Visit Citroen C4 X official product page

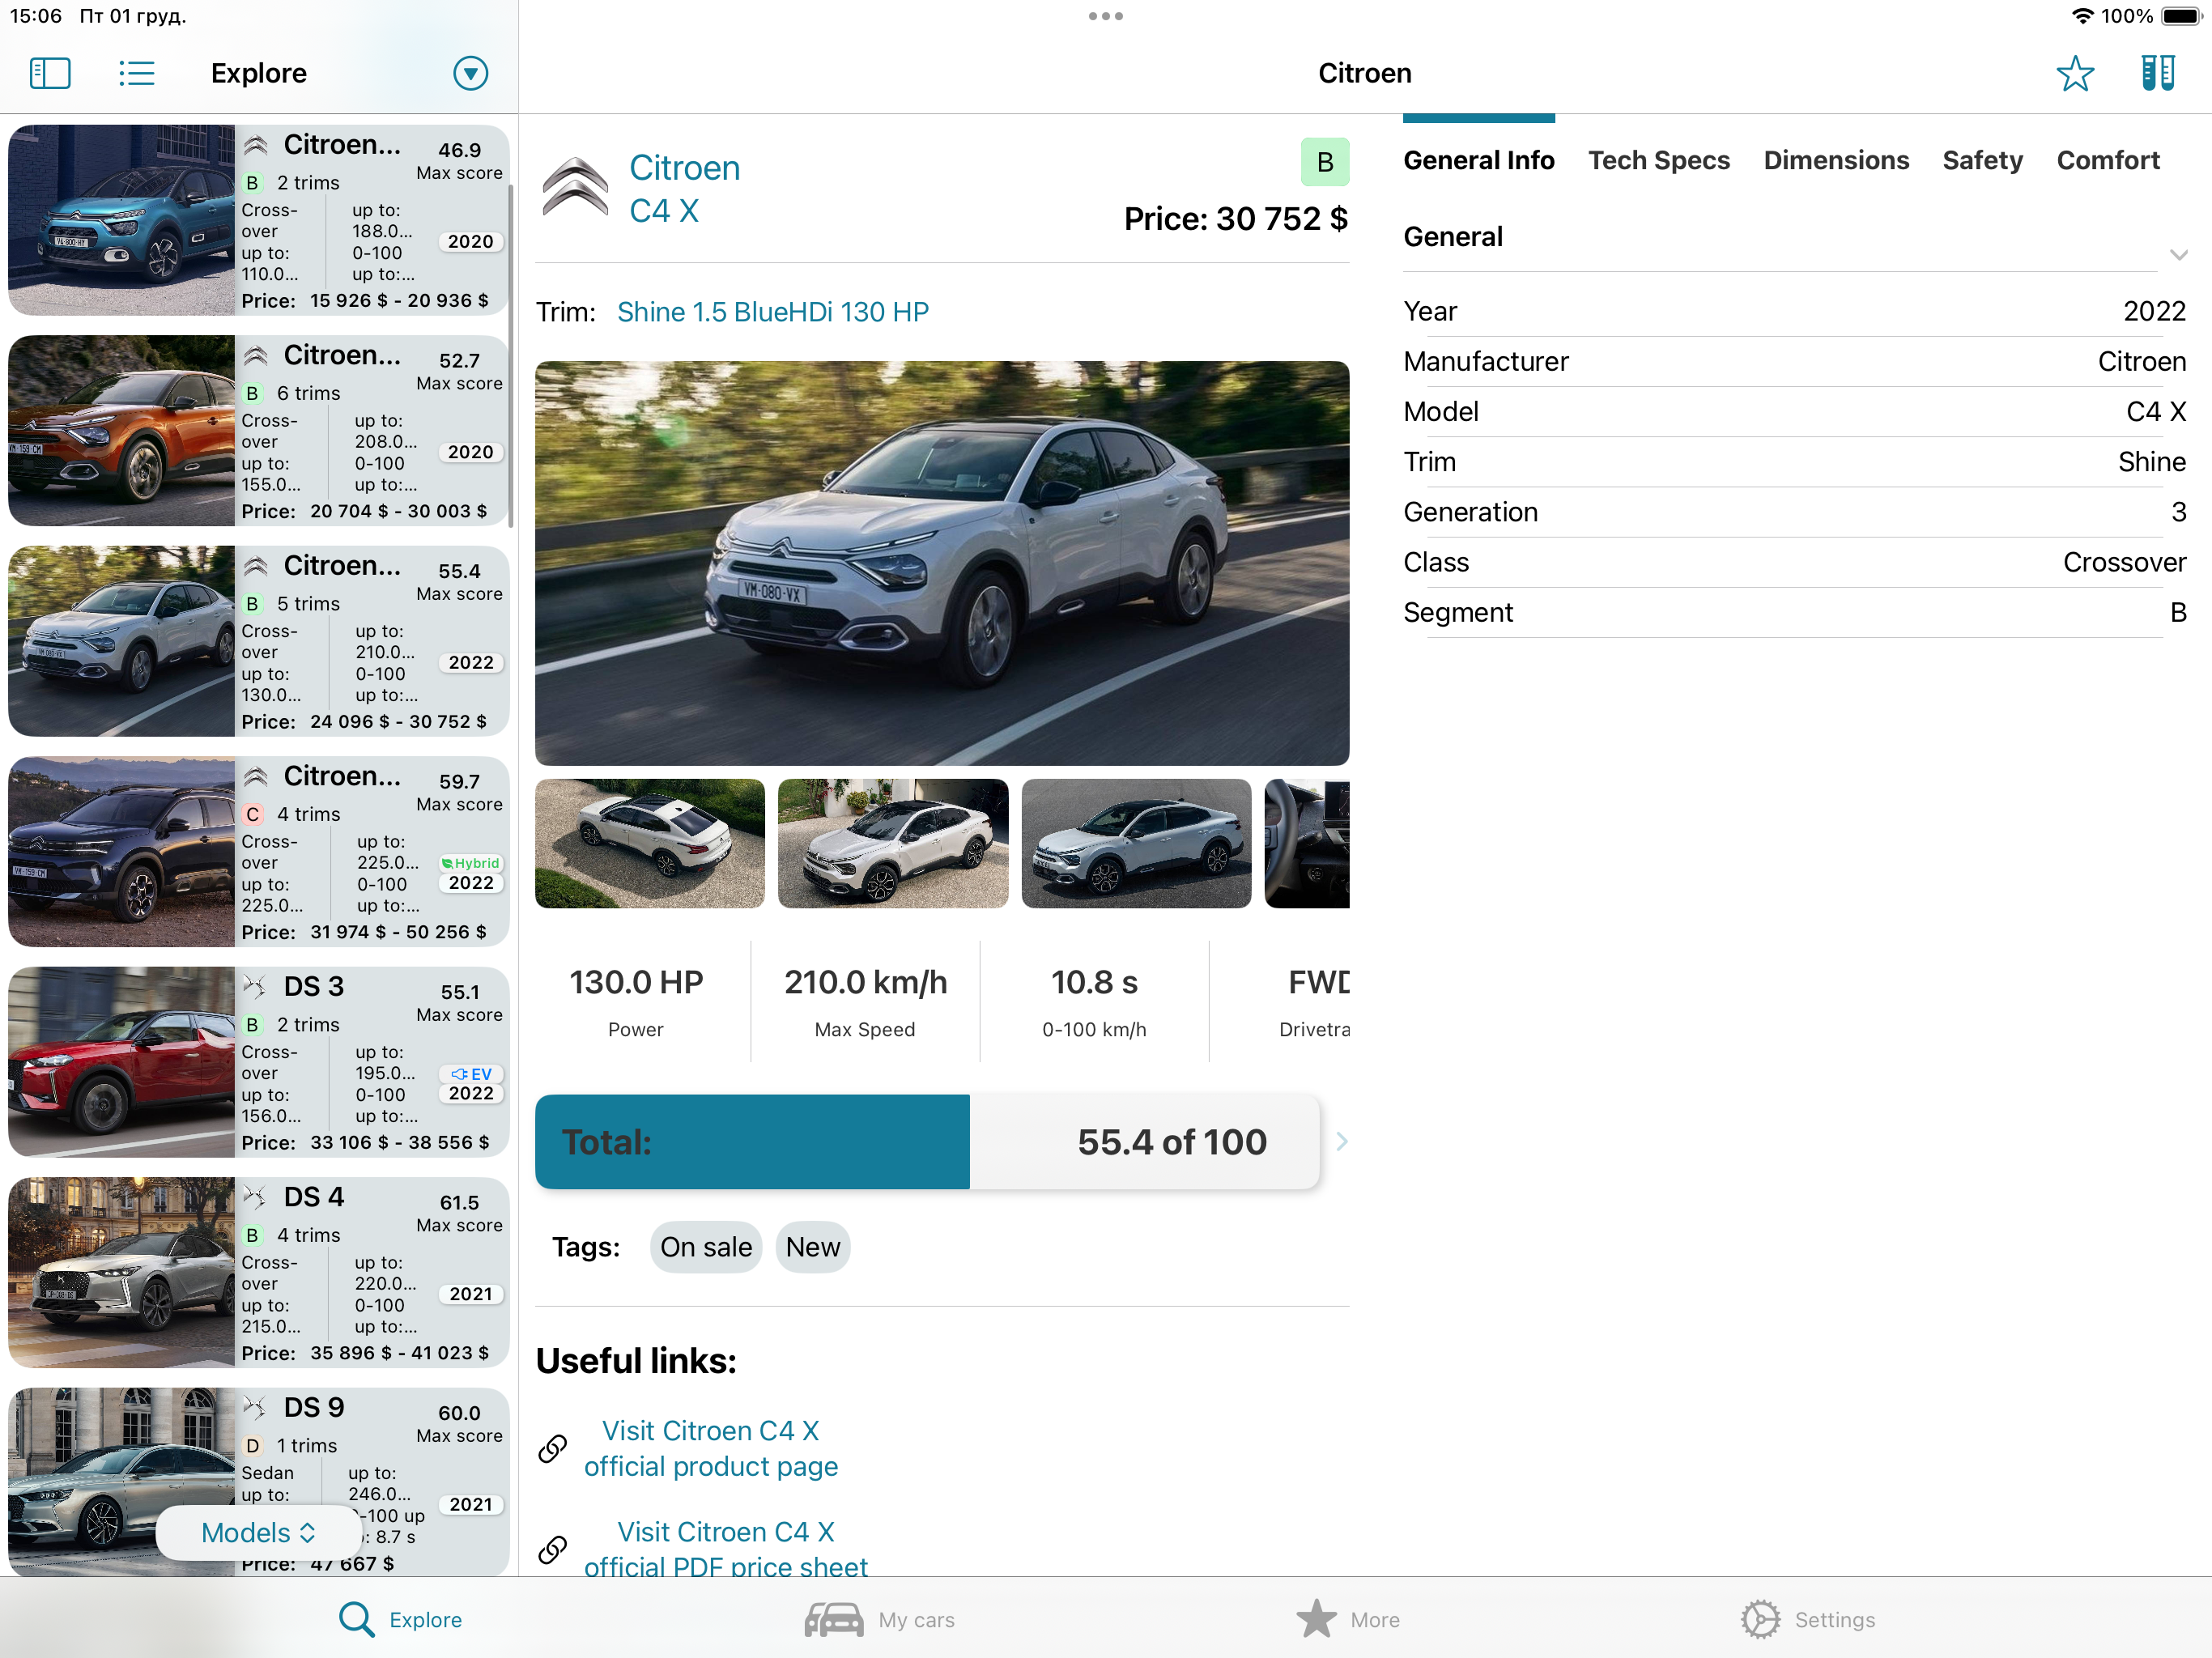pyautogui.click(x=710, y=1448)
